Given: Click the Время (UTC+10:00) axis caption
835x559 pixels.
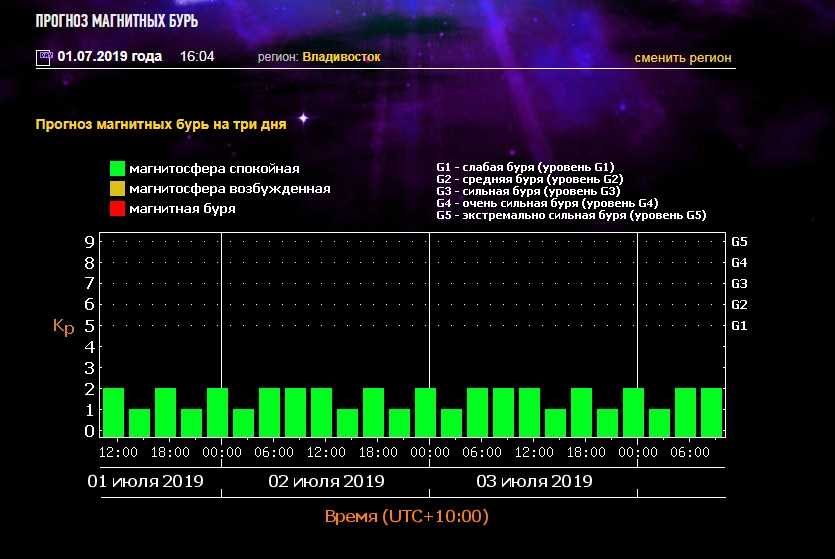Looking at the screenshot, I should coord(406,516).
